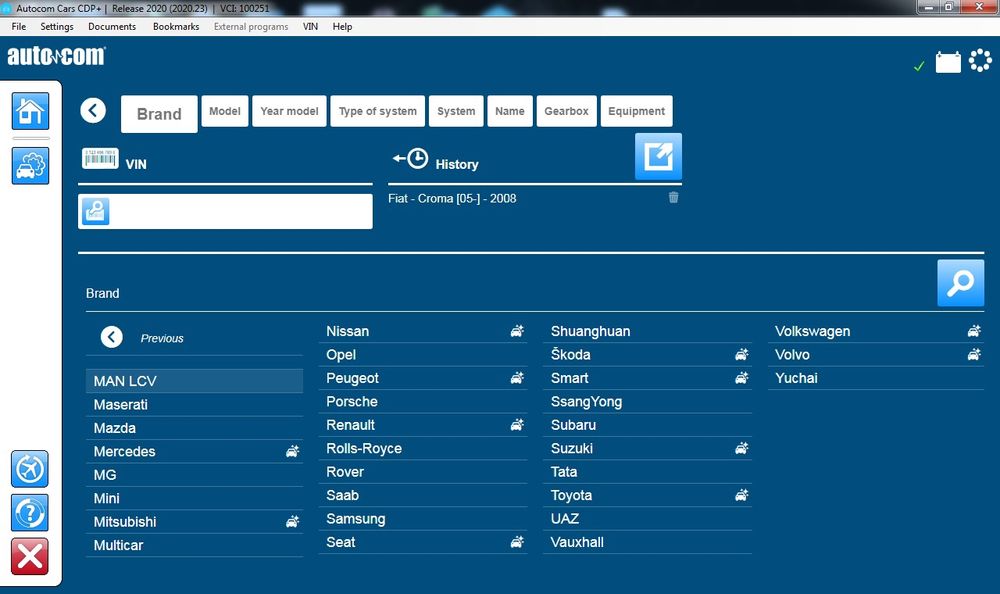This screenshot has width=1000, height=594.
Task: Select Mini brand
Action: coord(195,498)
